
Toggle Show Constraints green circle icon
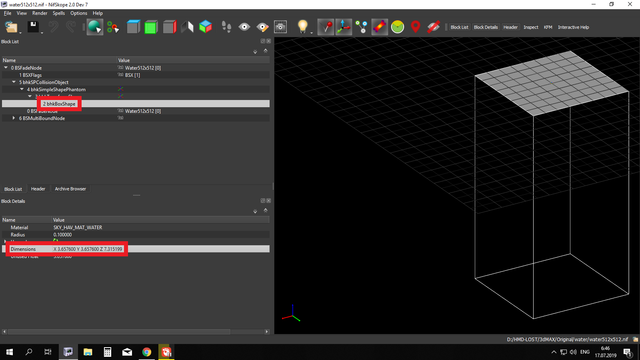[398, 27]
